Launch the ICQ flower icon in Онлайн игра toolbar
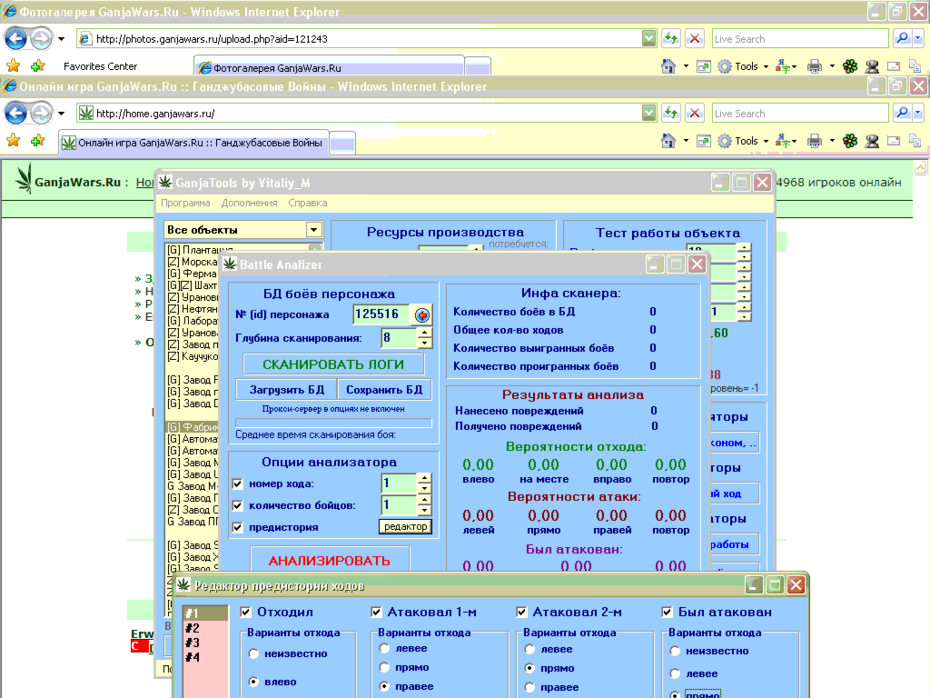Image resolution: width=930 pixels, height=698 pixels. (850, 141)
